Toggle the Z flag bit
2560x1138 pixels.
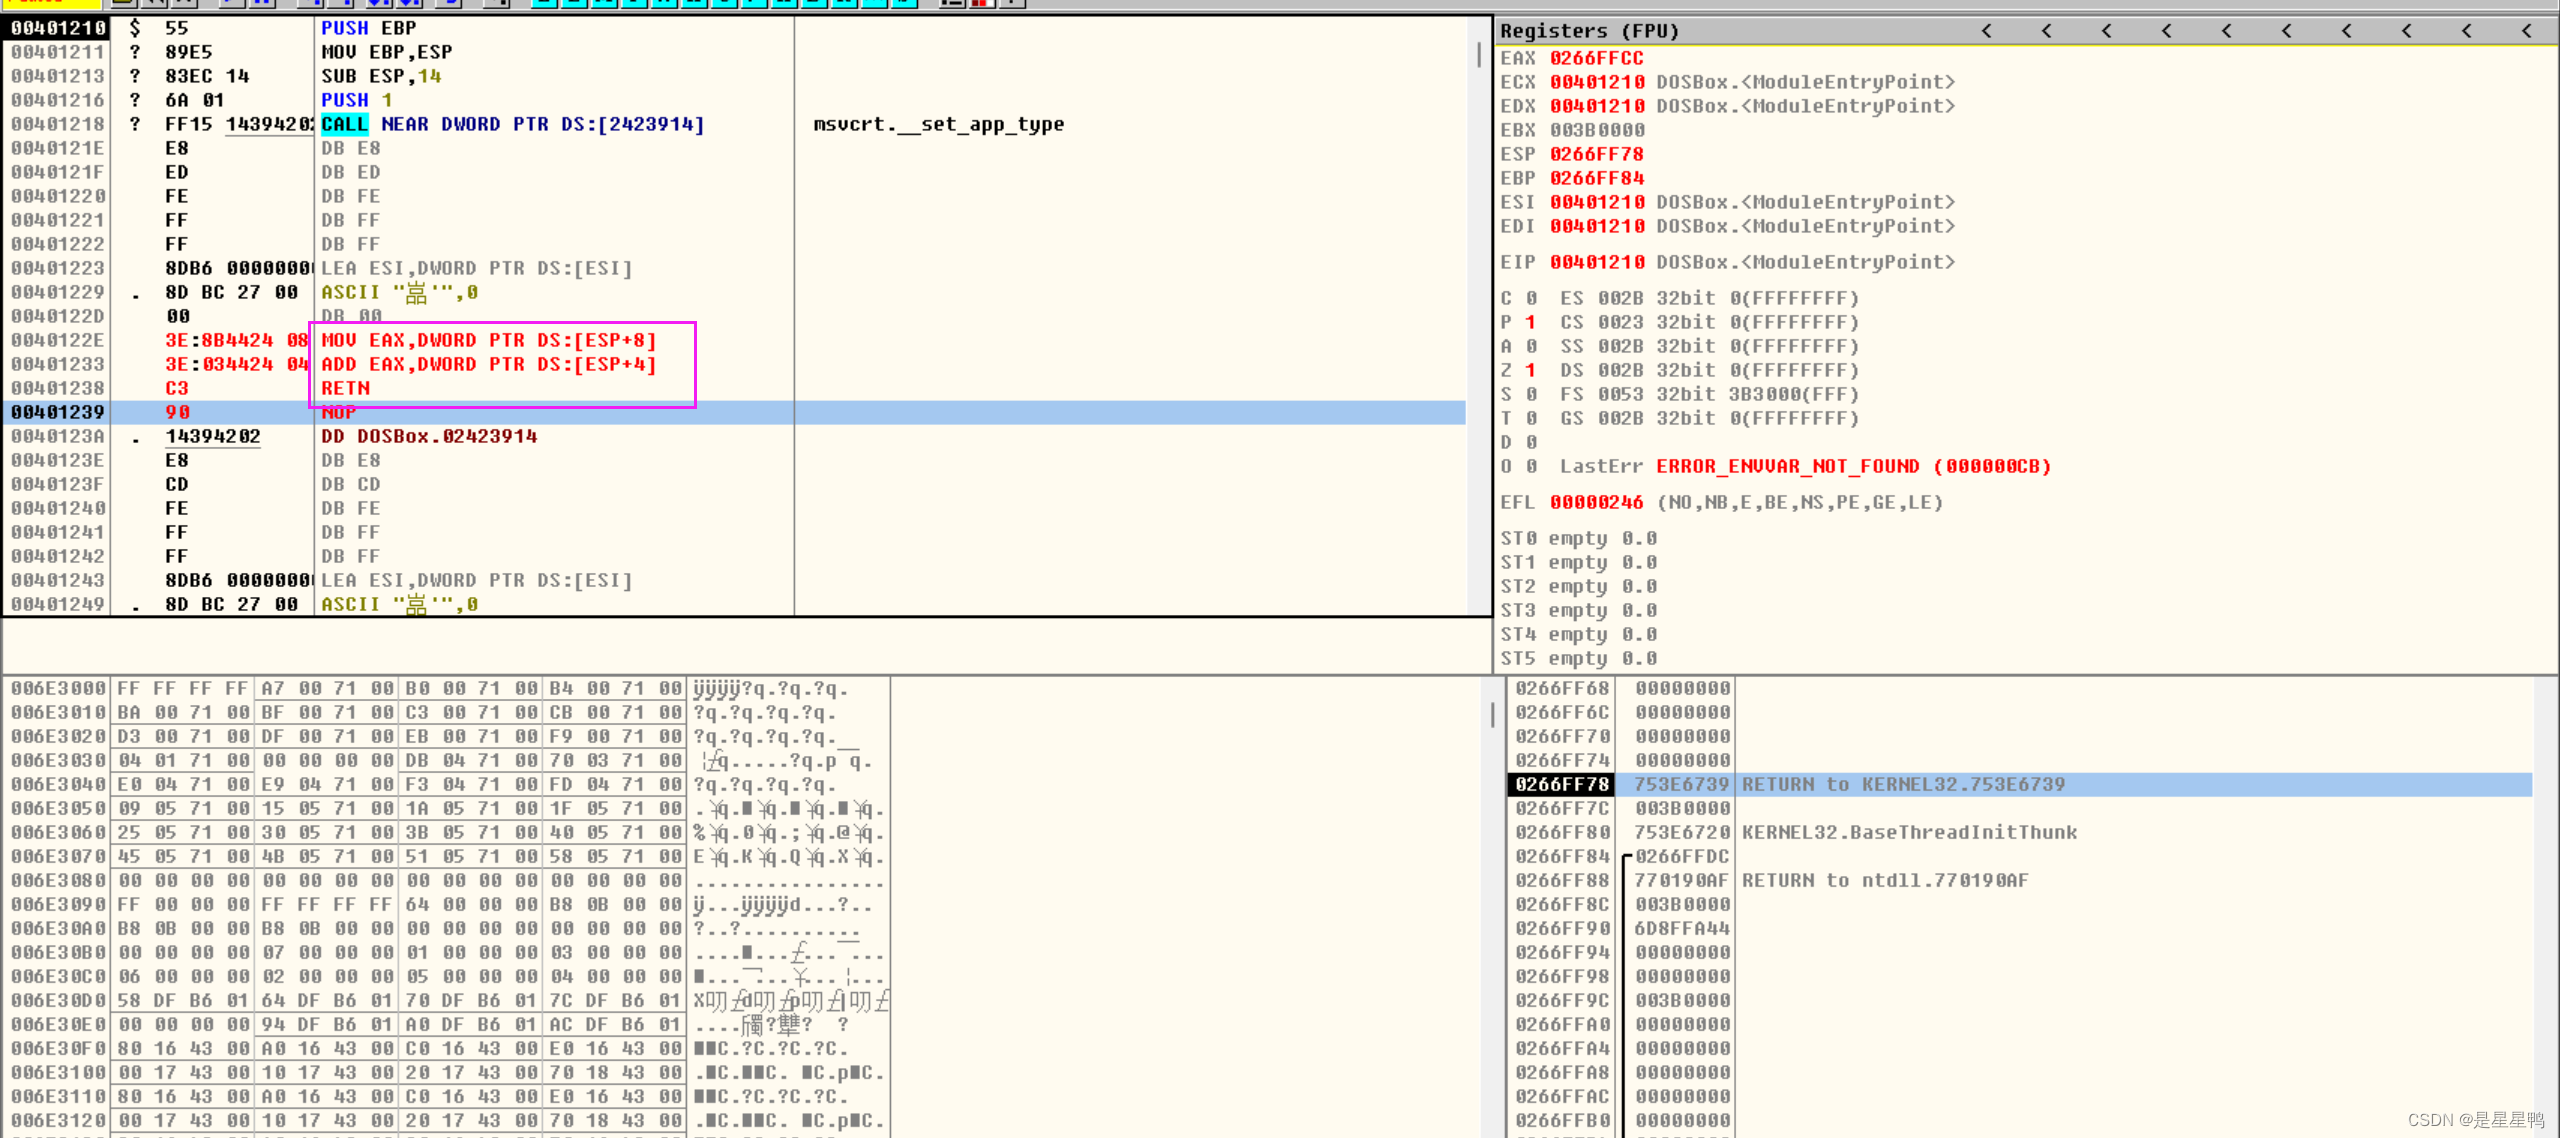pos(1530,370)
